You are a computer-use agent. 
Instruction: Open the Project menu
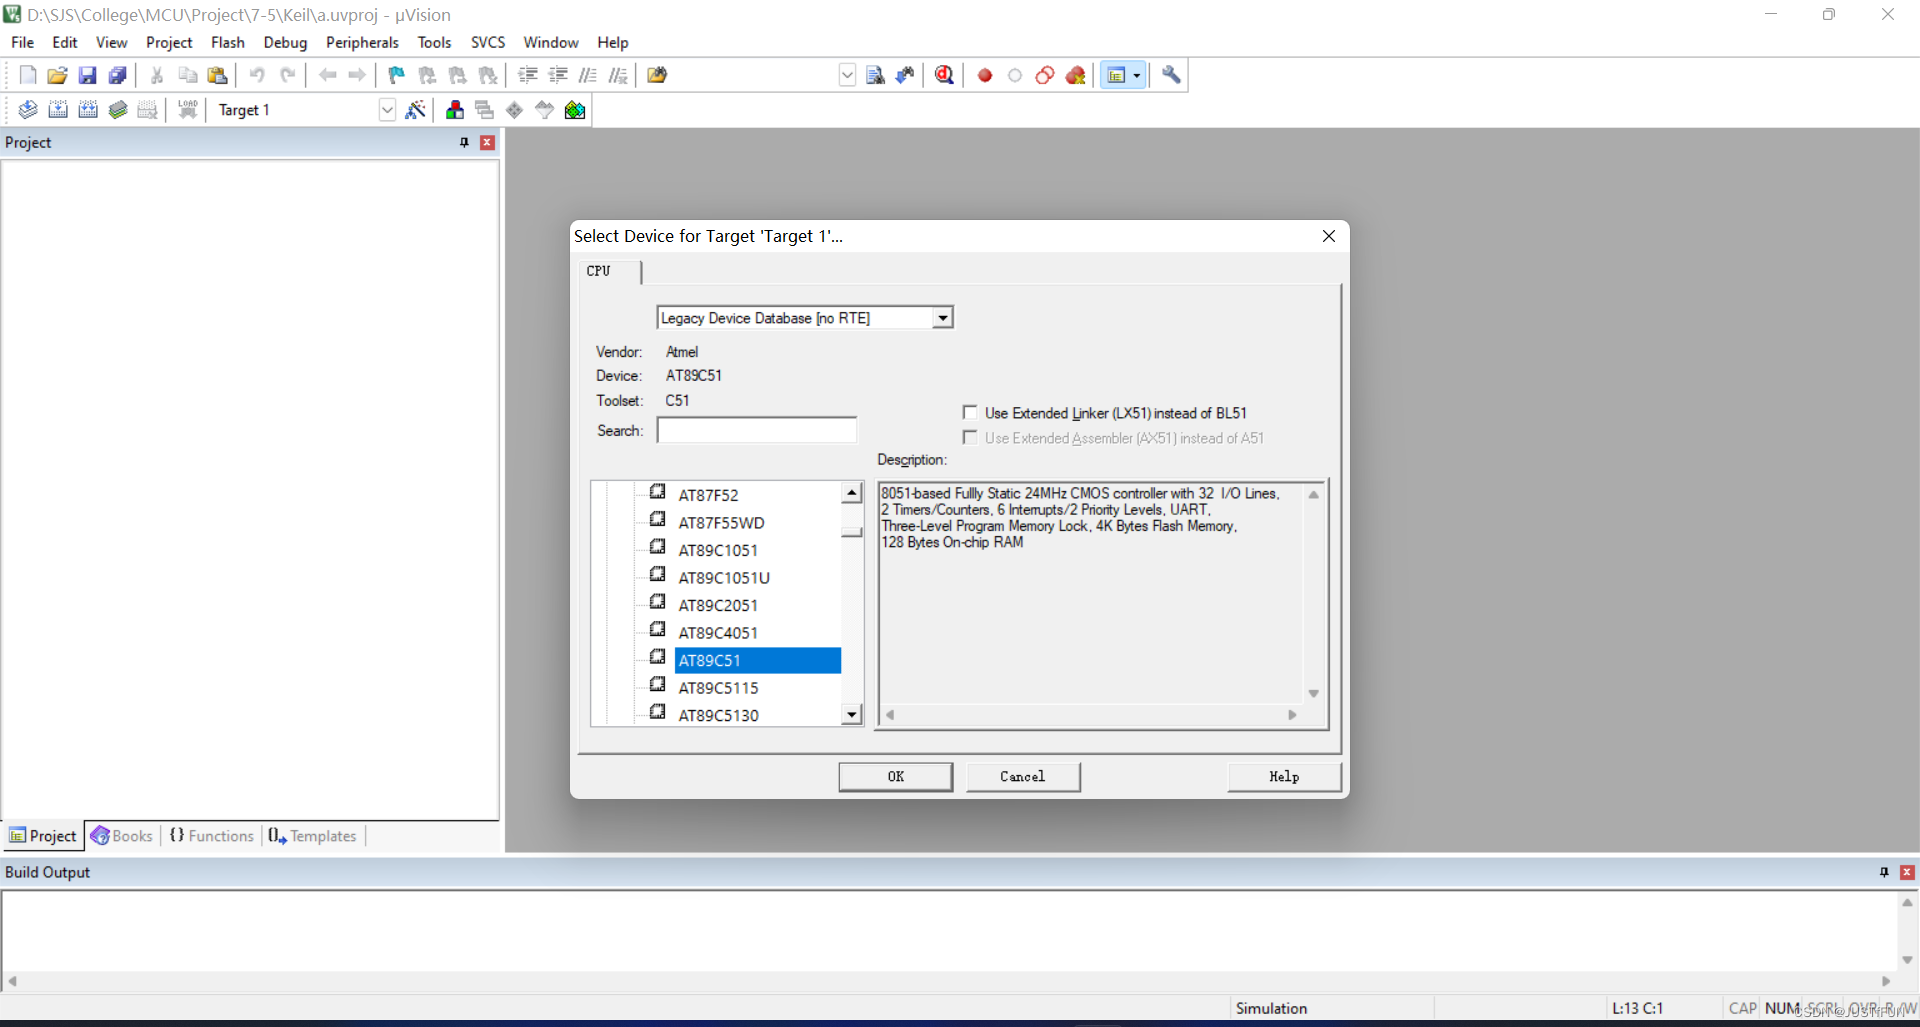169,42
